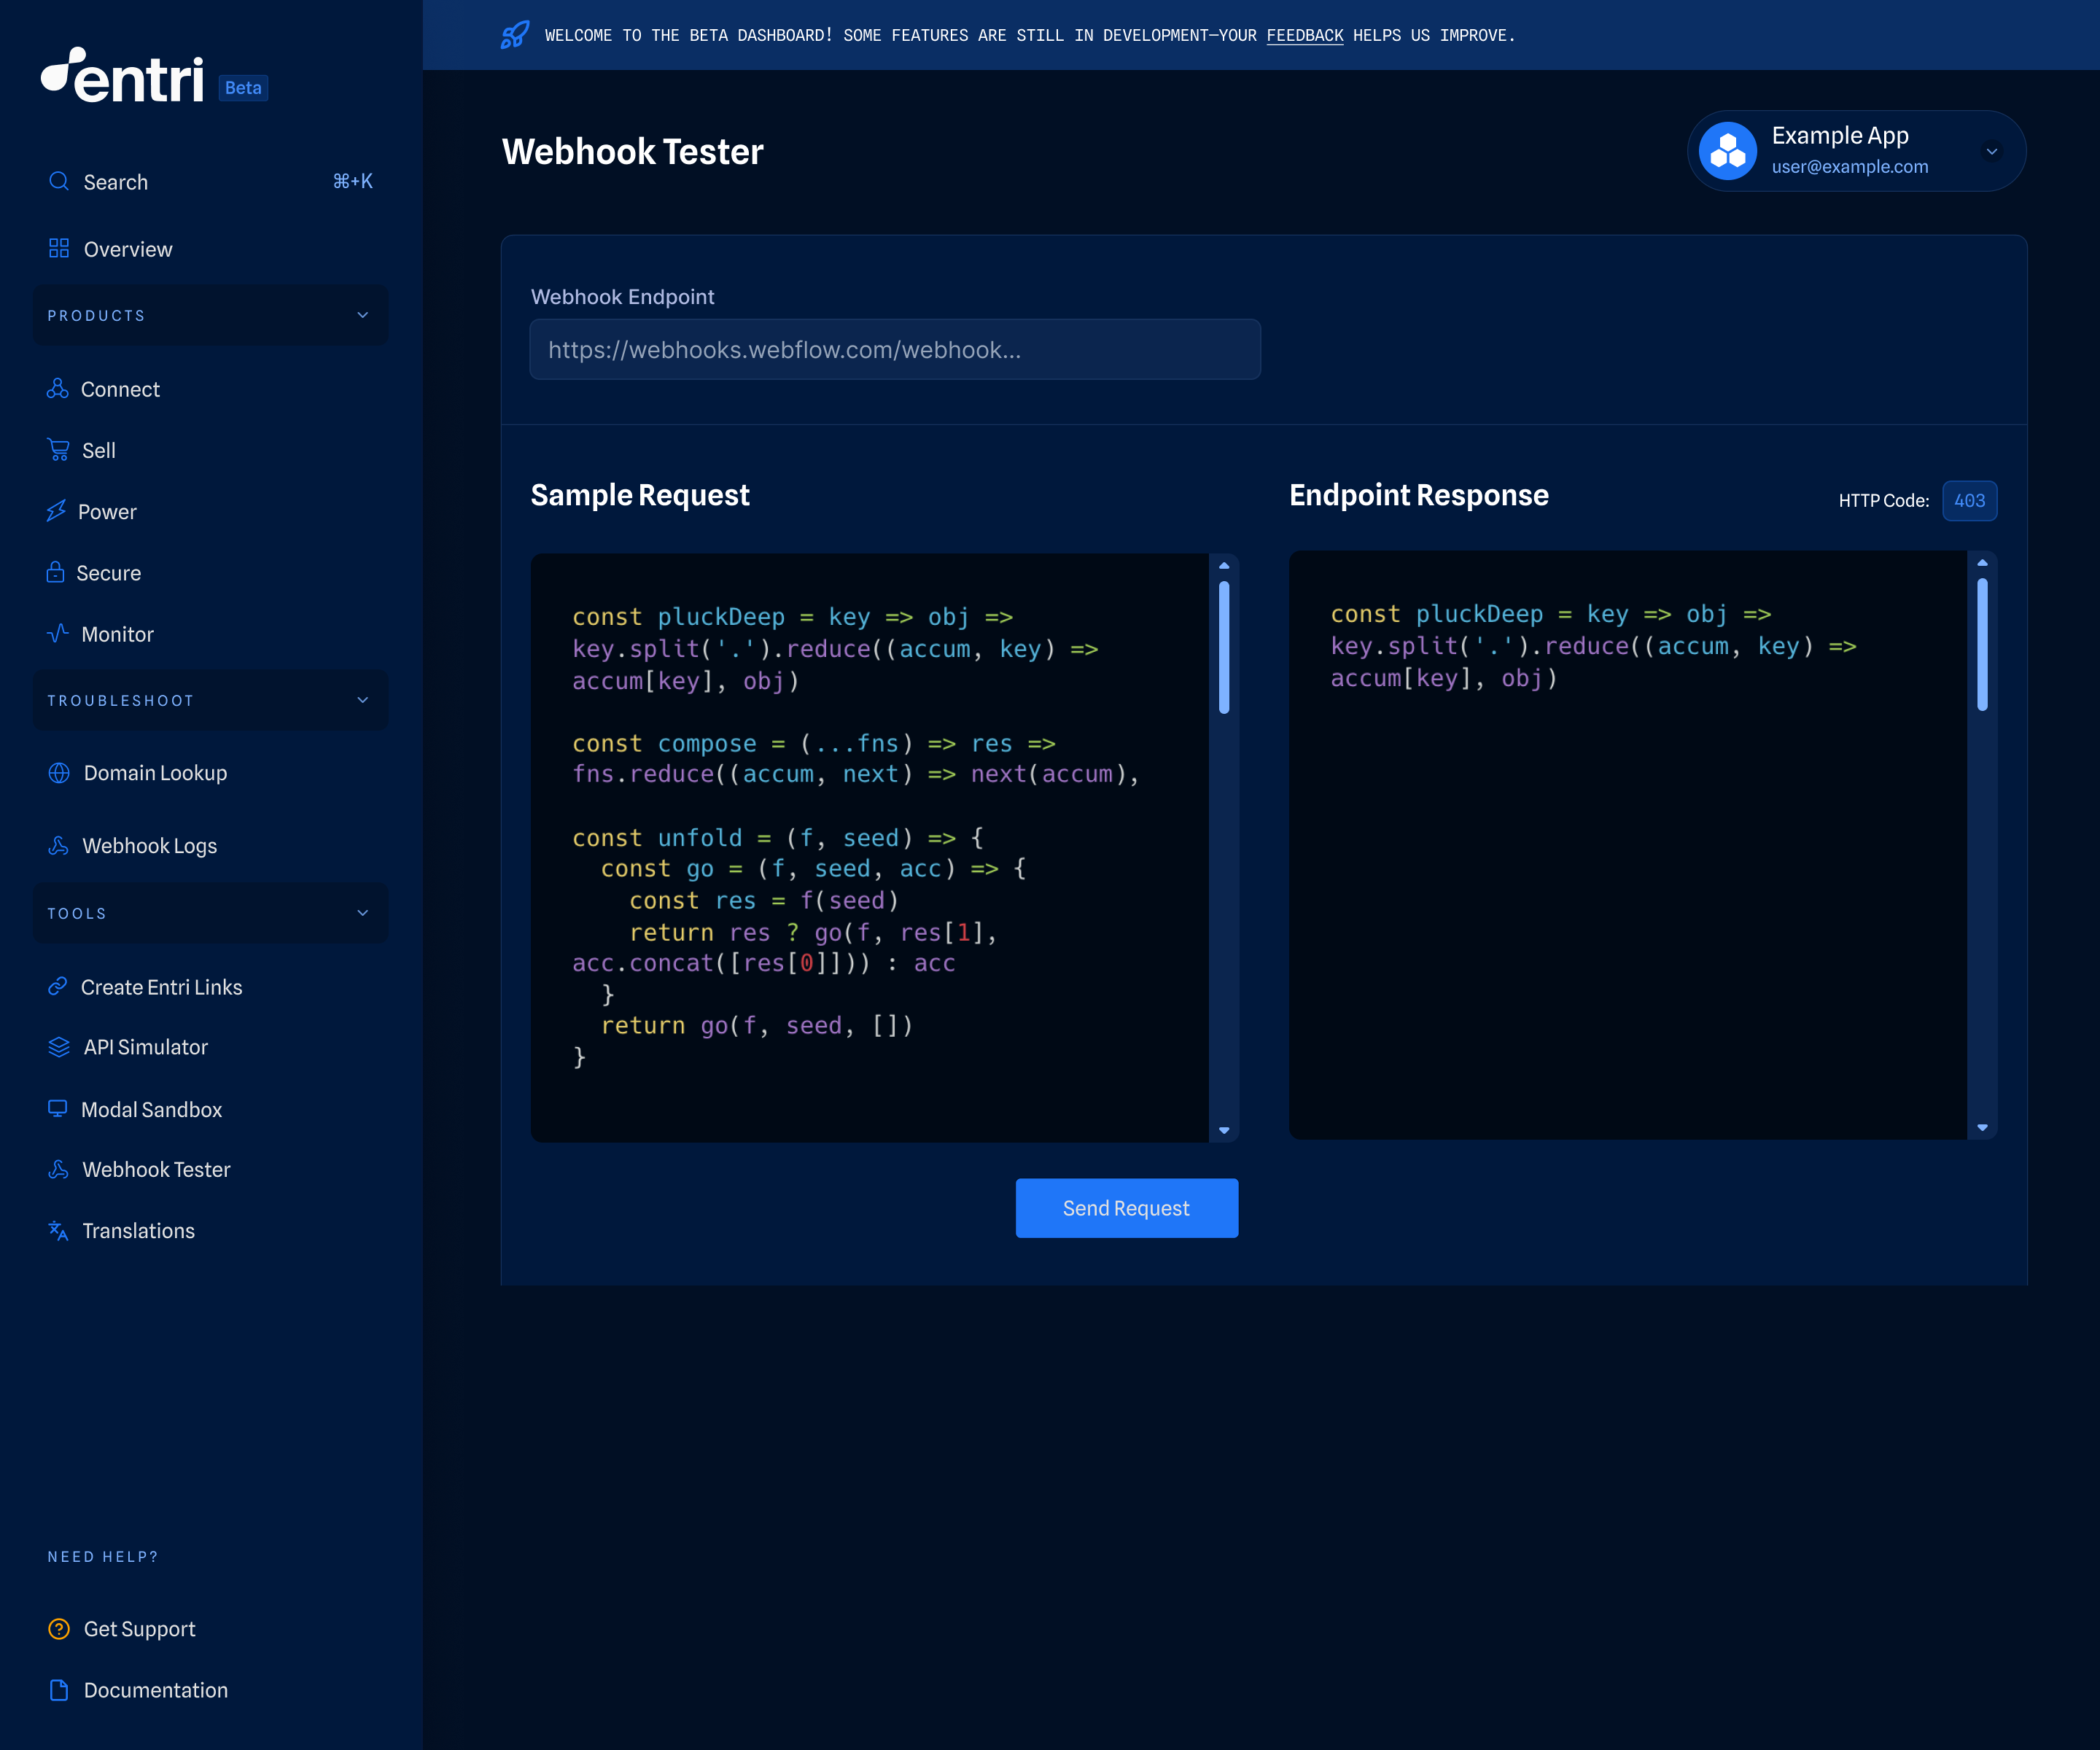2100x1750 pixels.
Task: Collapse the Tools section
Action: 211,913
